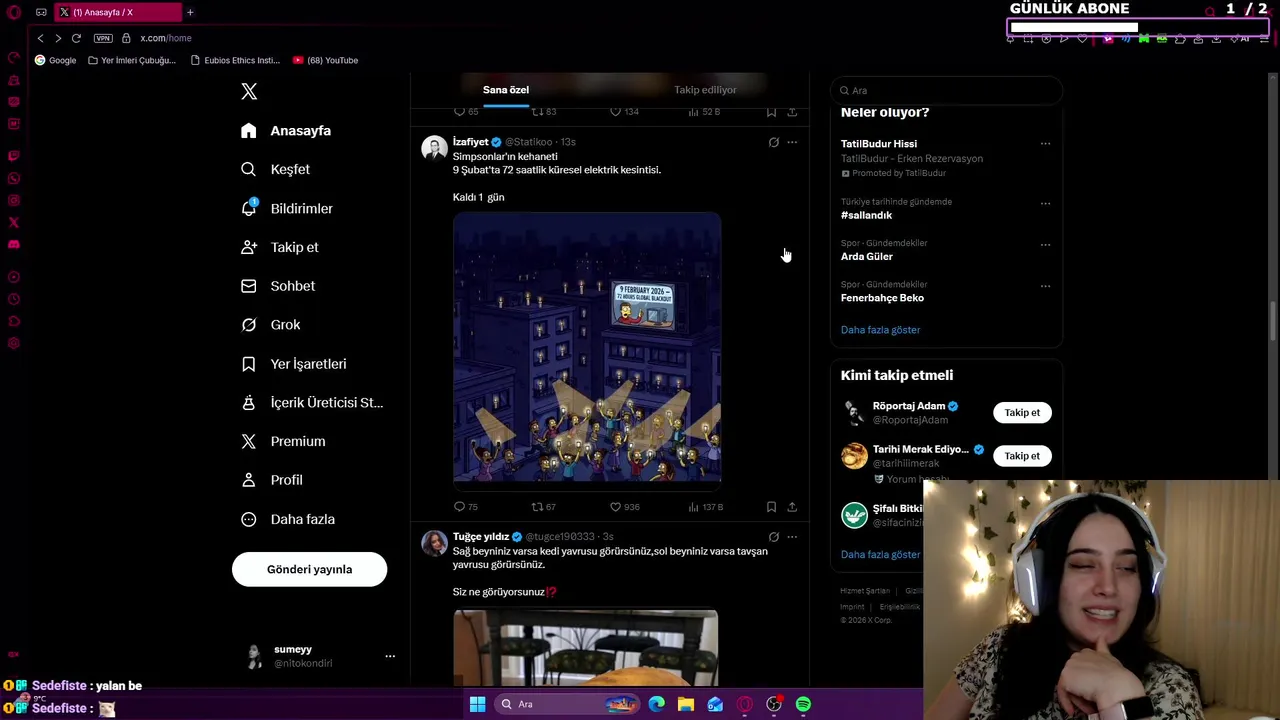Share the post above İzafiyet's
Screen dimensions: 1280x720
click(792, 112)
